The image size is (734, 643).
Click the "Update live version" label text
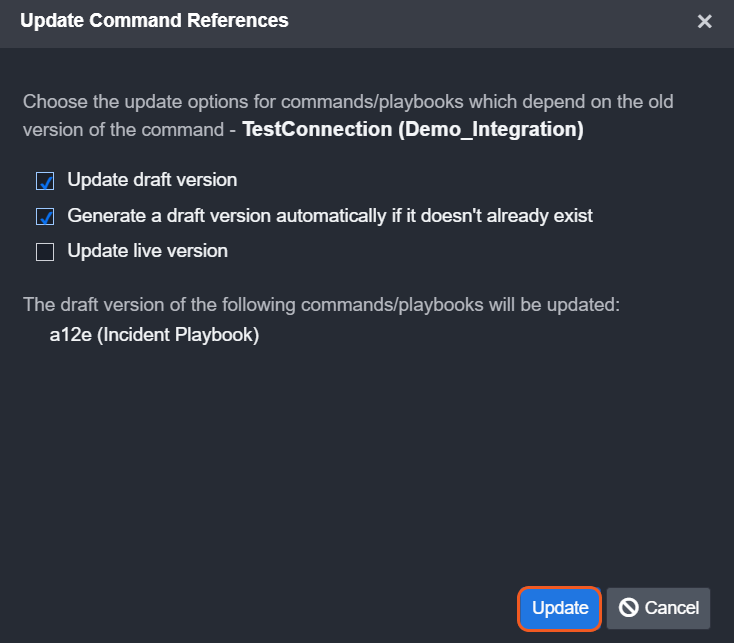point(147,251)
